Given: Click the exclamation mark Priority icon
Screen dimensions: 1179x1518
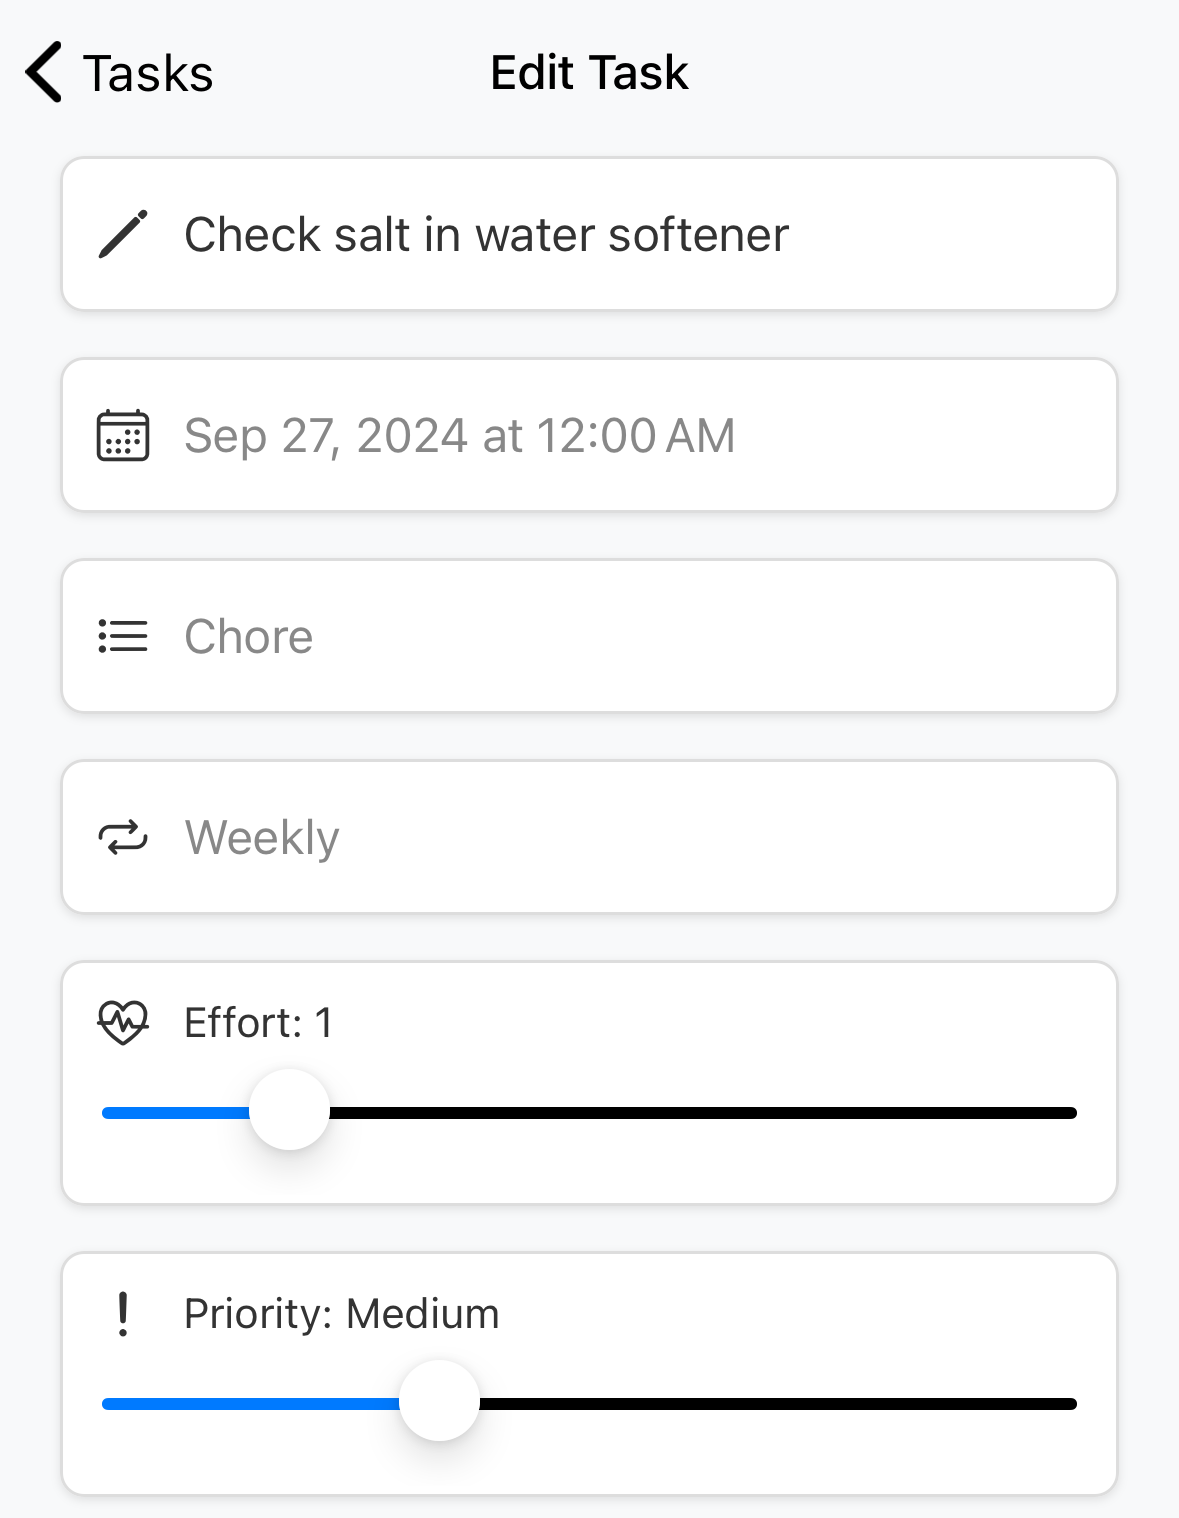Looking at the screenshot, I should pos(123,1314).
